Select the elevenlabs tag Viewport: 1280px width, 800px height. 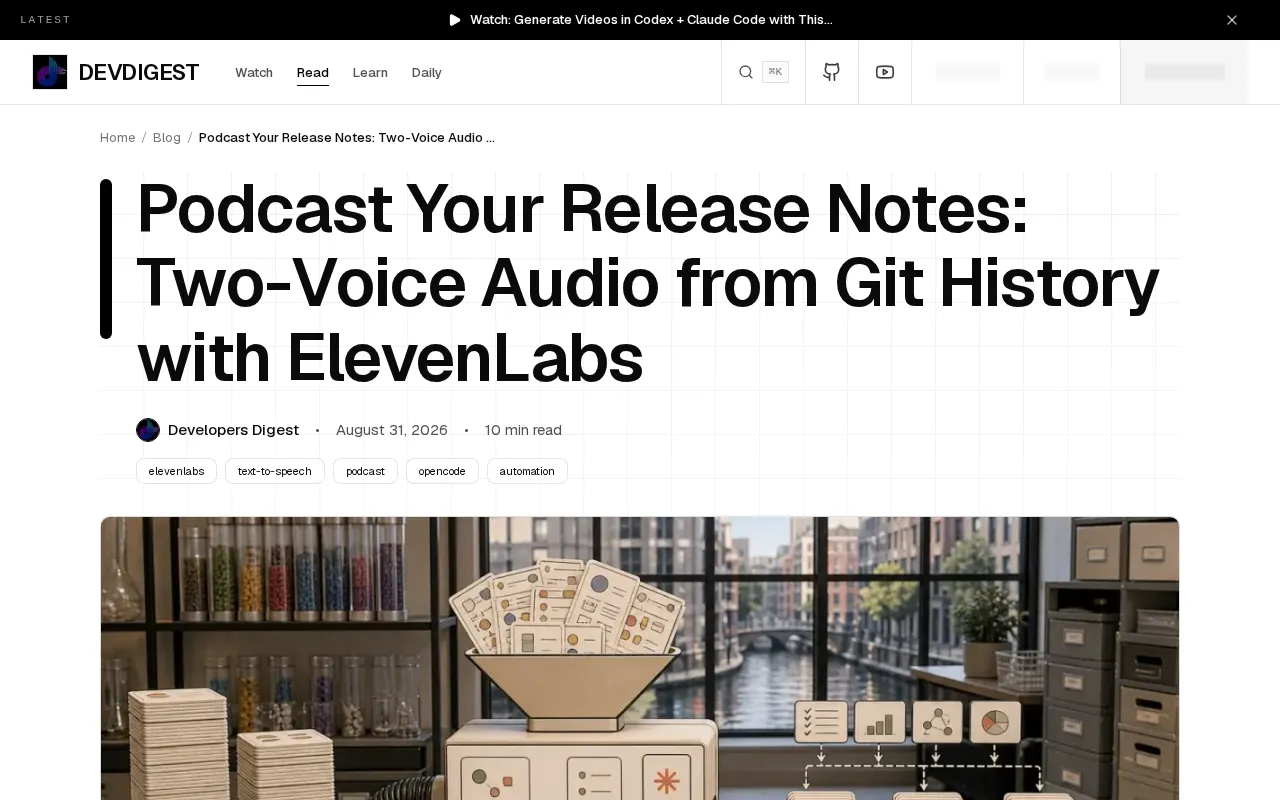point(176,471)
